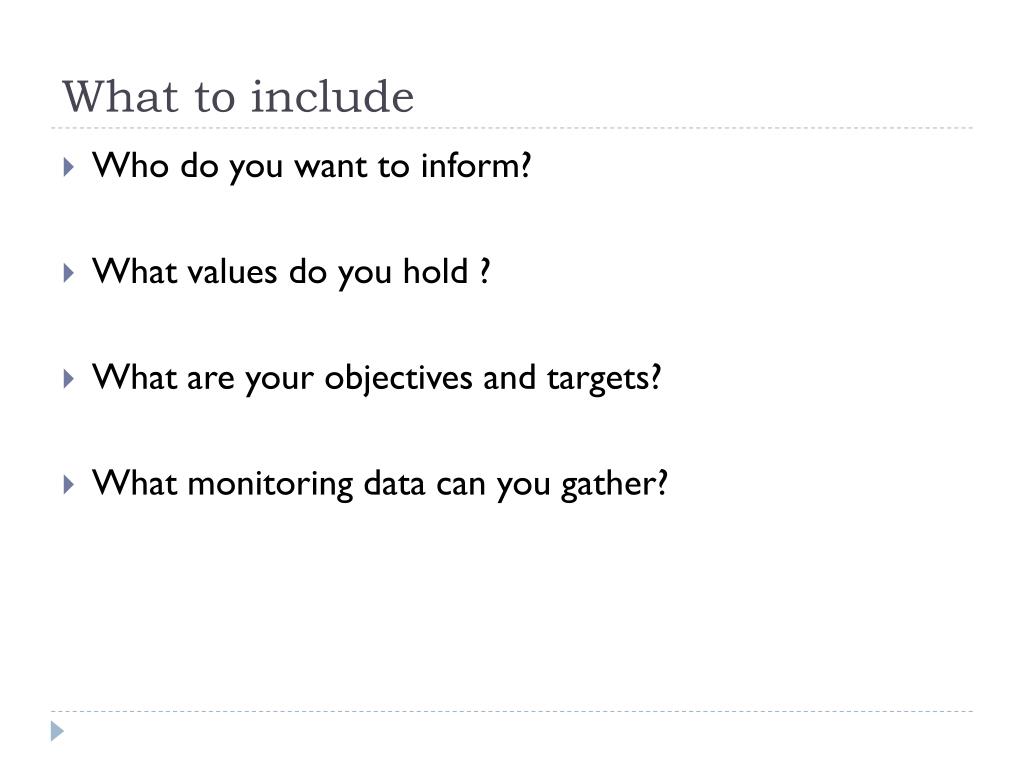The height and width of the screenshot is (768, 1024).
Task: Click the word "targets?" in the third bullet
Action: pyautogui.click(x=604, y=379)
